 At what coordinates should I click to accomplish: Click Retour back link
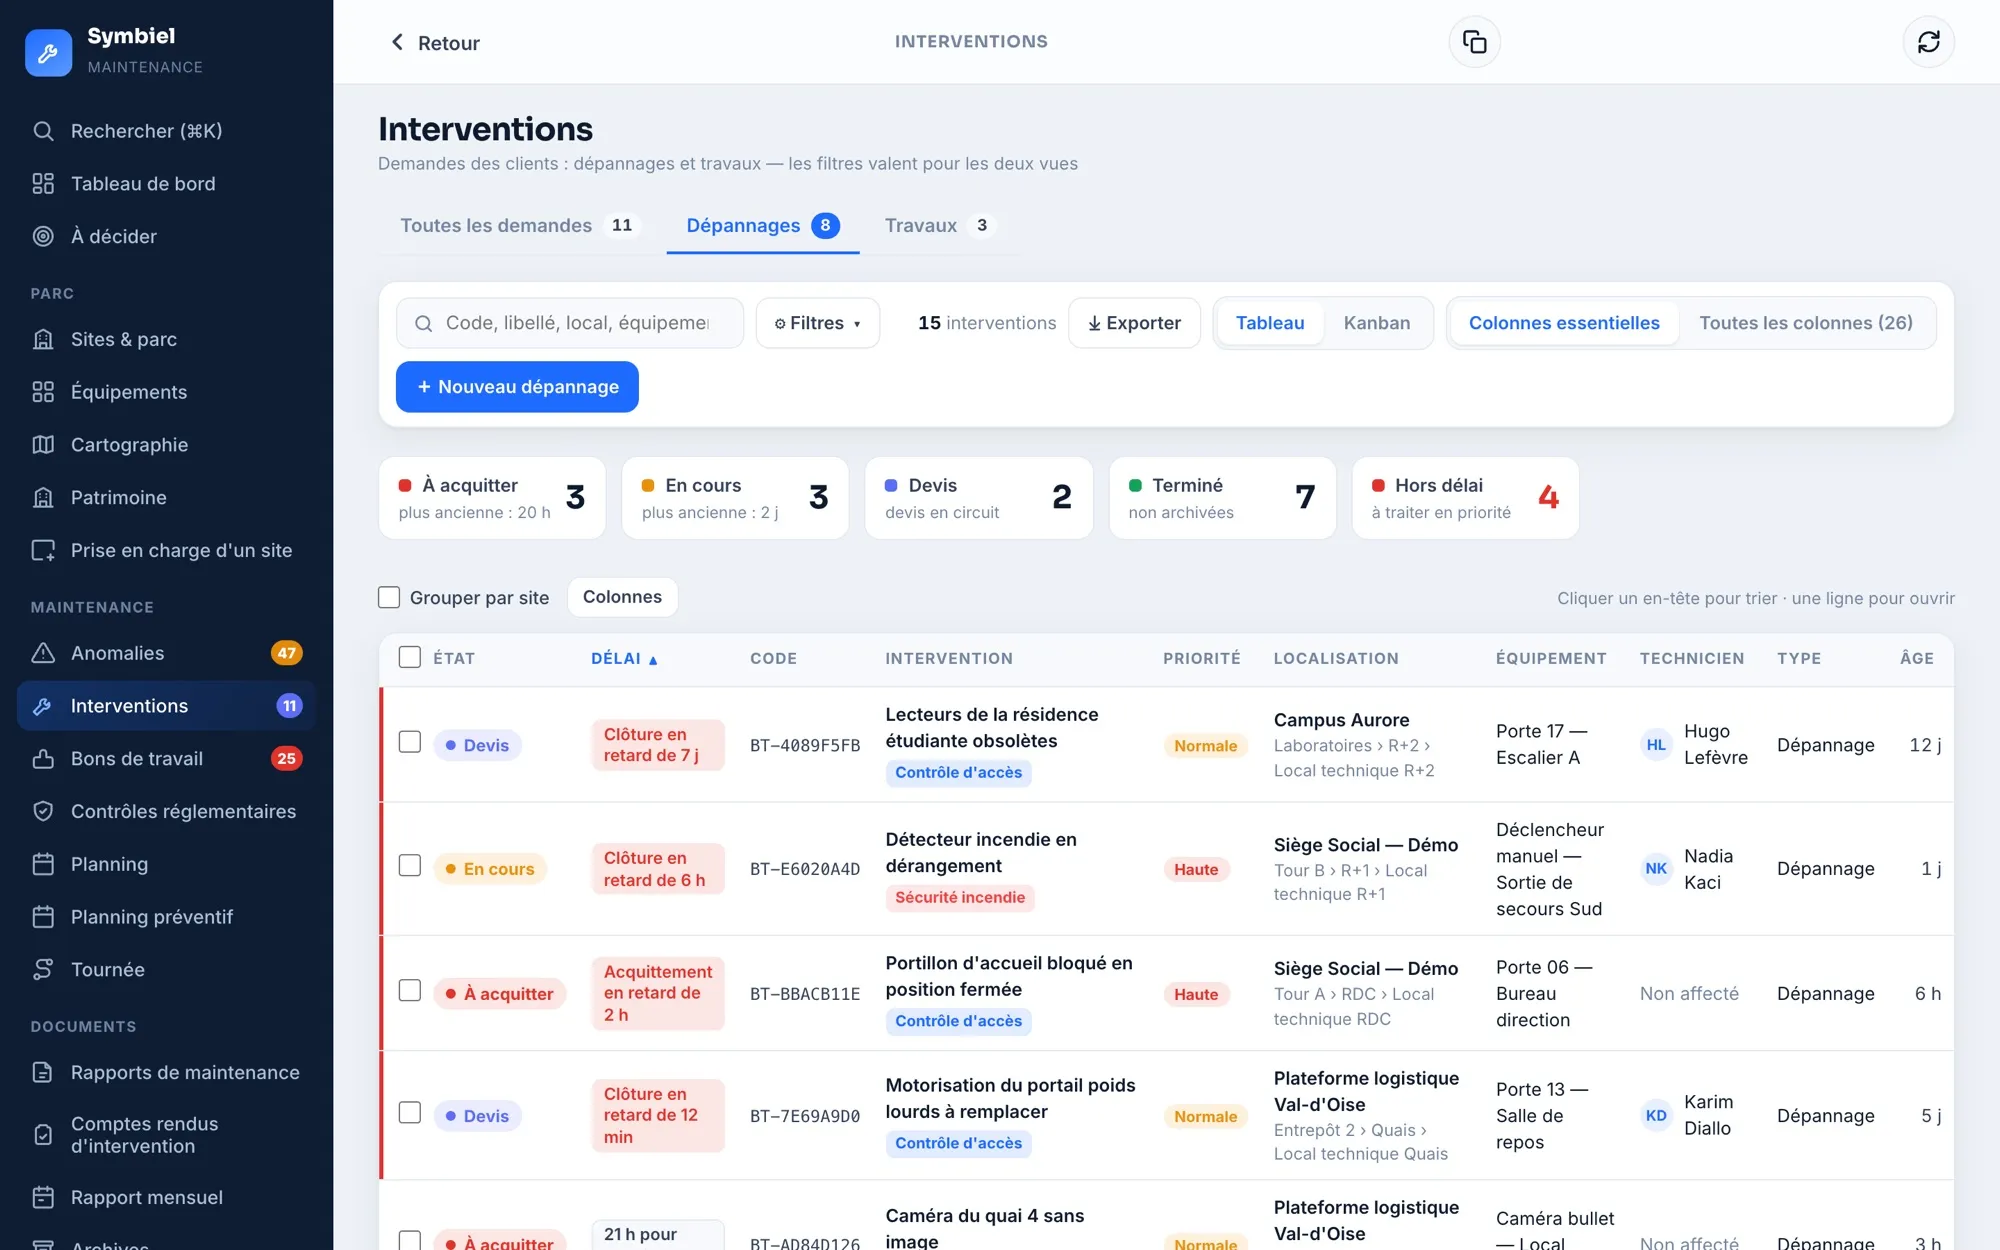click(x=434, y=43)
